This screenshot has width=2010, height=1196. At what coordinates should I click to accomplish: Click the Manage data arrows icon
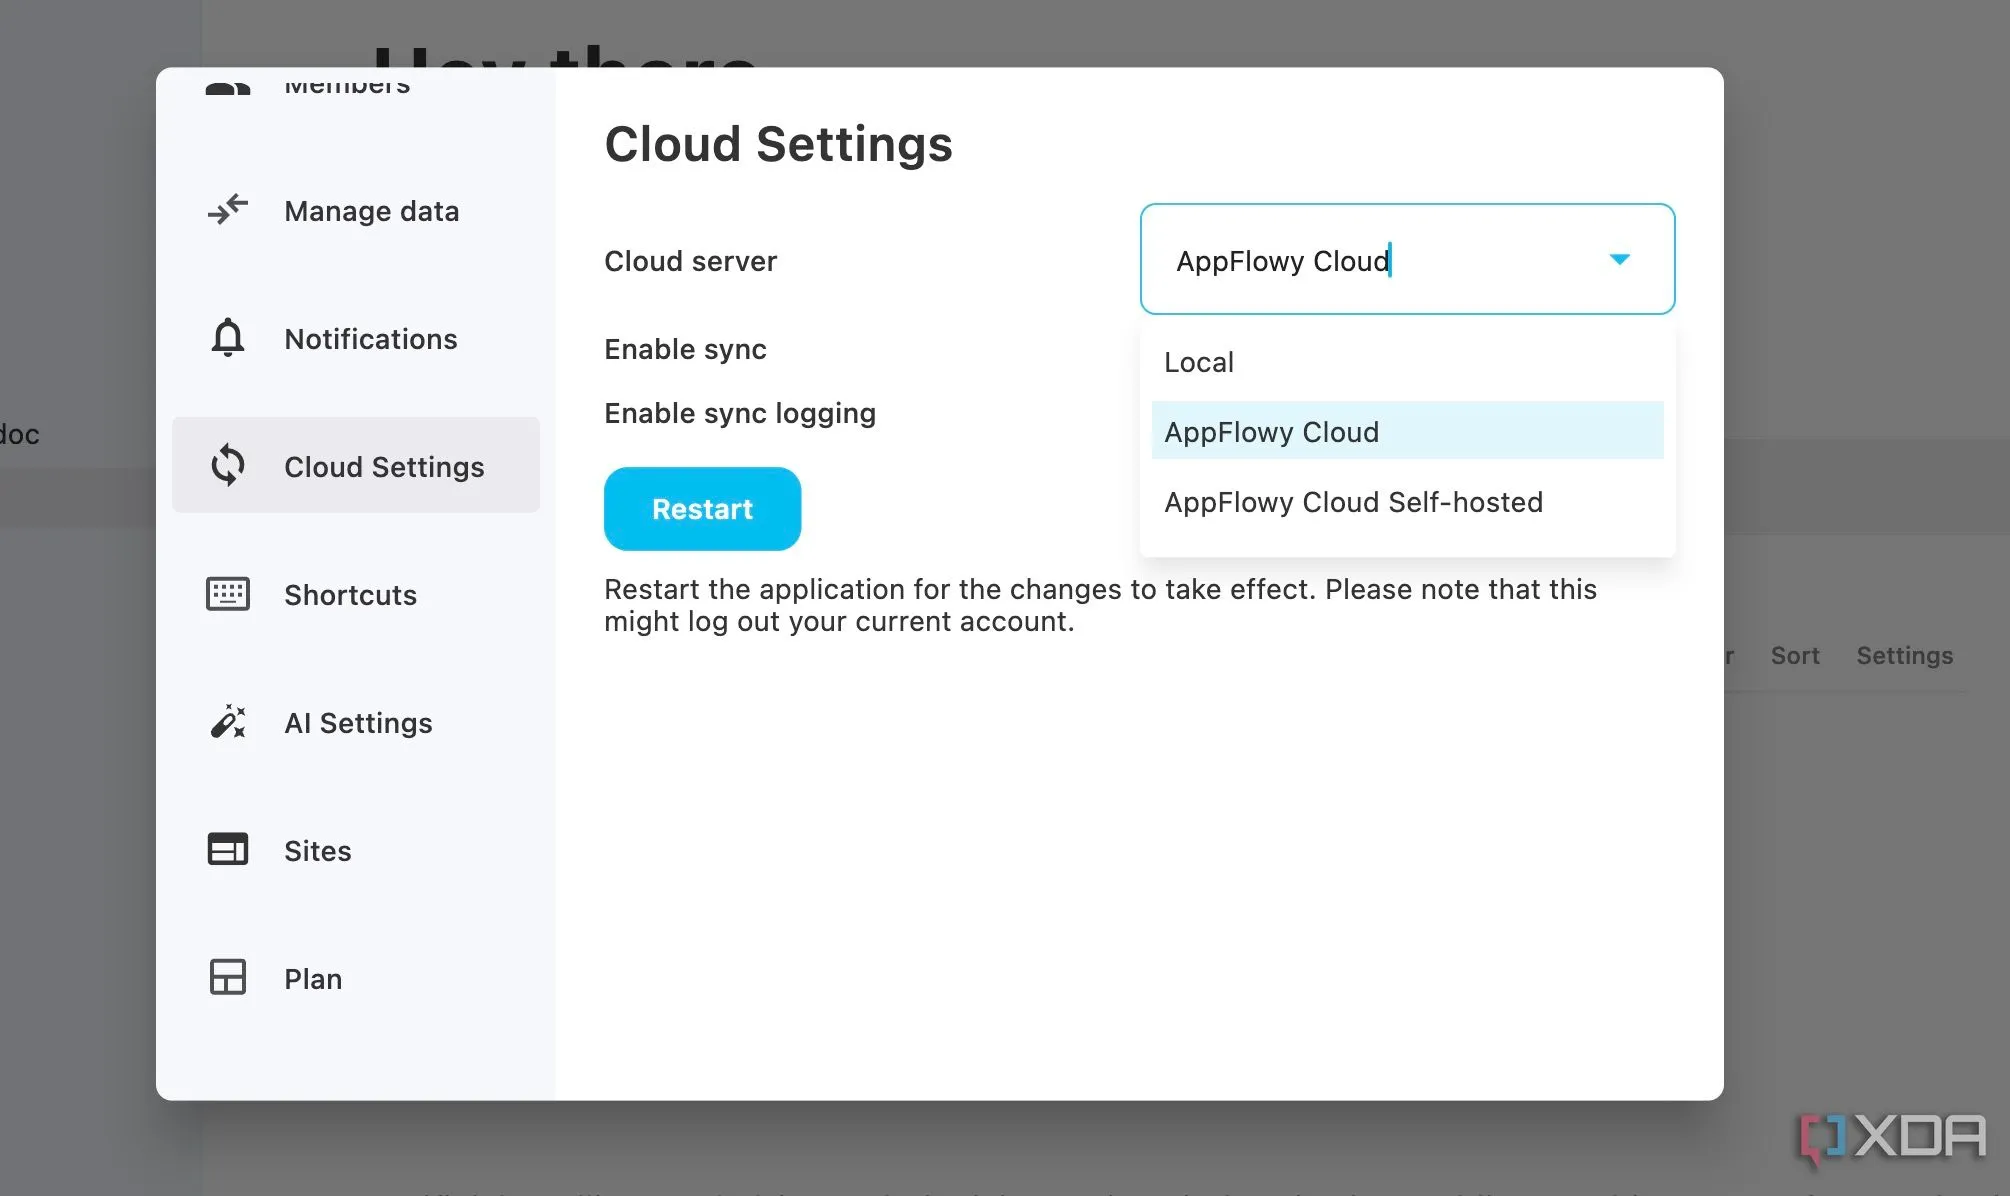[x=228, y=210]
